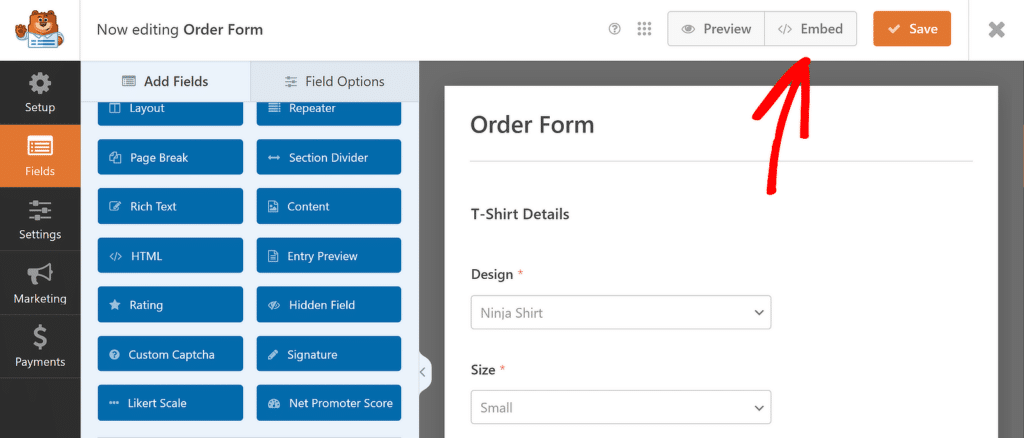Collapse the fields side panel arrow
Image resolution: width=1024 pixels, height=438 pixels.
(423, 372)
